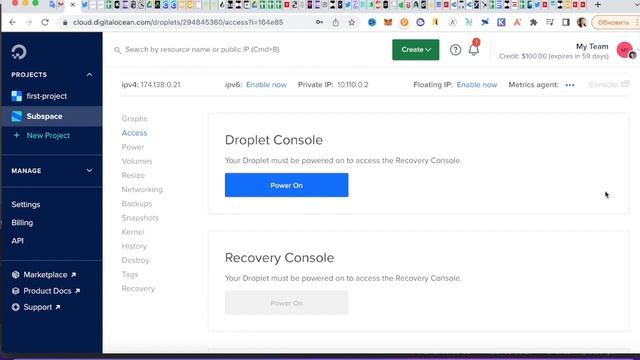The height and width of the screenshot is (360, 640).
Task: Focus the resource search field
Action: click(x=202, y=50)
